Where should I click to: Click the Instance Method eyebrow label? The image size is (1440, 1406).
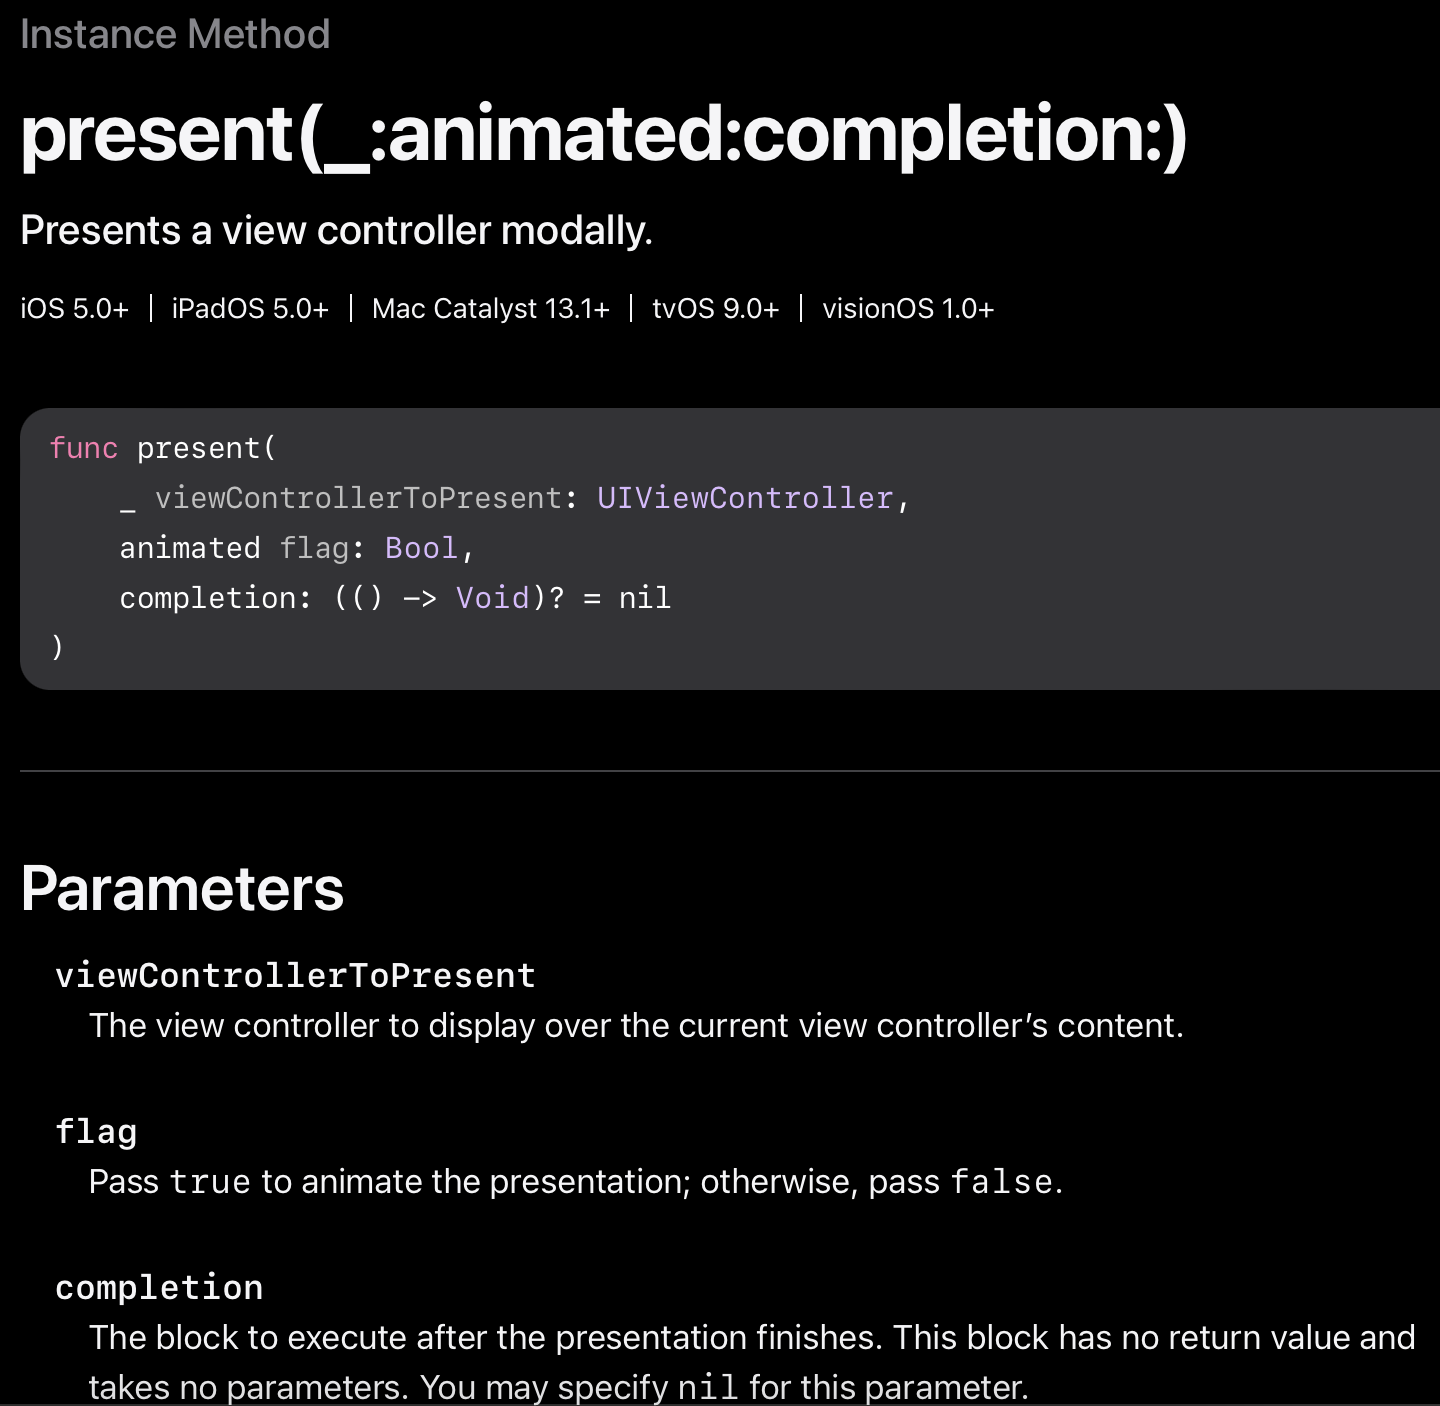point(175,35)
